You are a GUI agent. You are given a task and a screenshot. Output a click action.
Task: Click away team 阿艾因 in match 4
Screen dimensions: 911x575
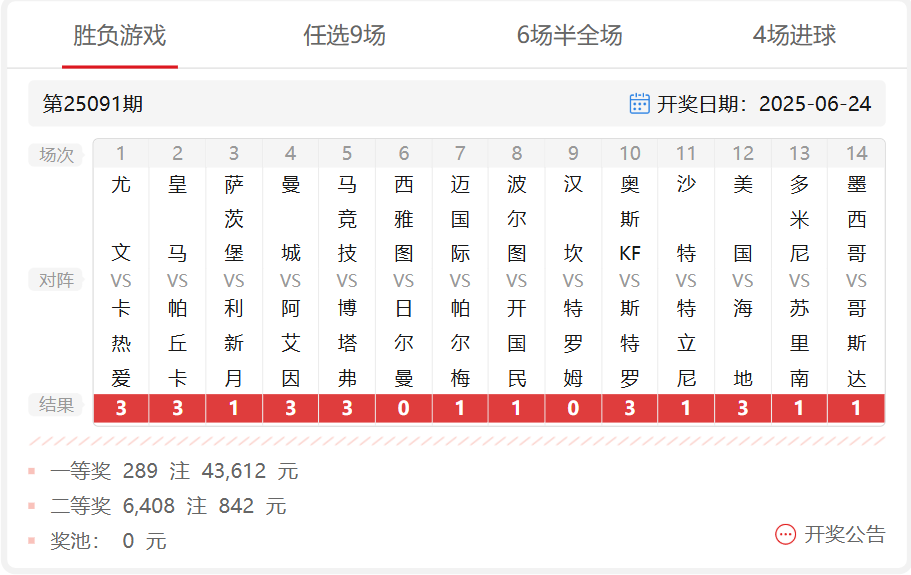point(290,343)
